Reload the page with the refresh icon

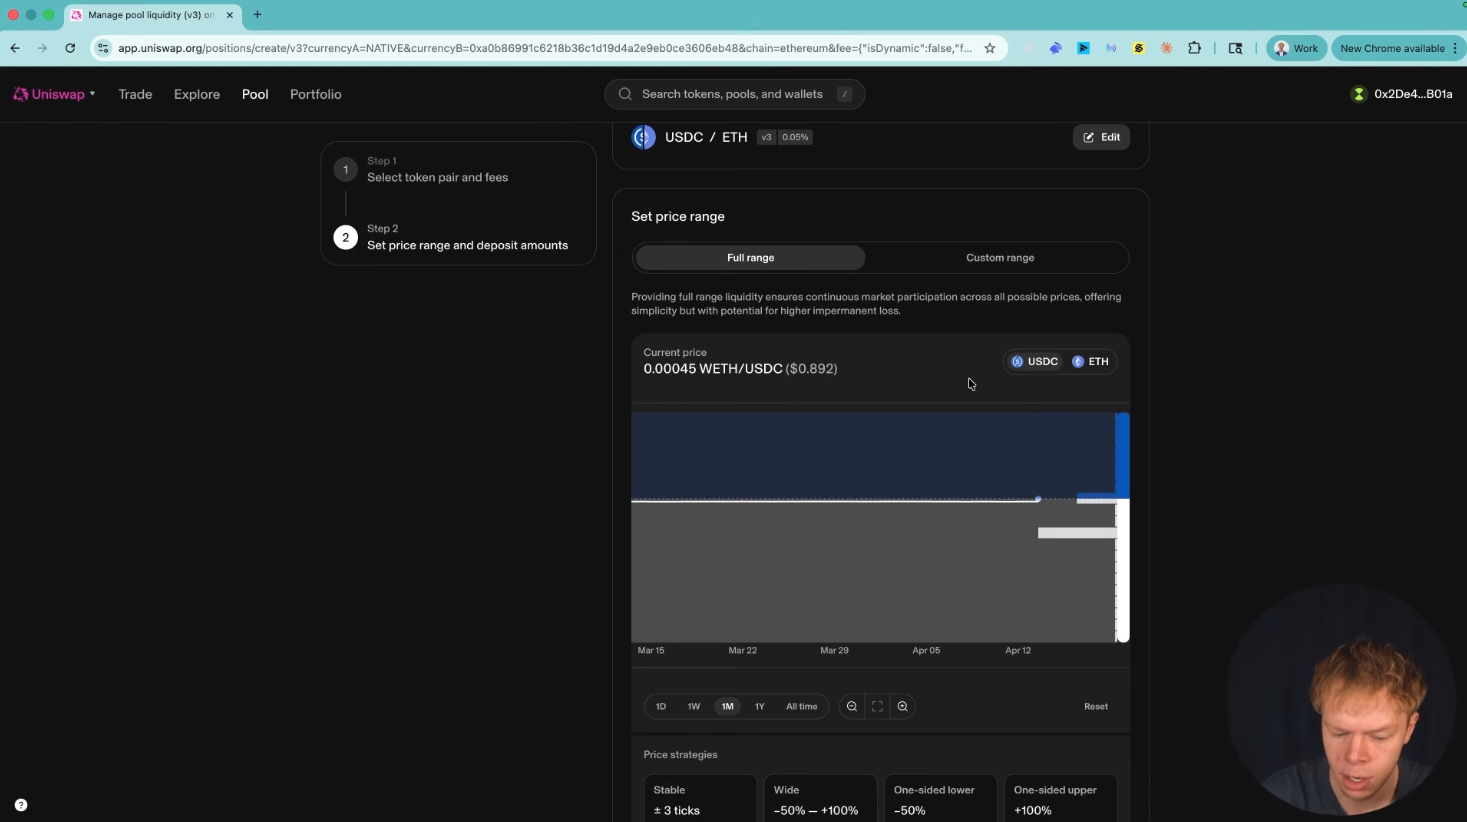click(70, 48)
